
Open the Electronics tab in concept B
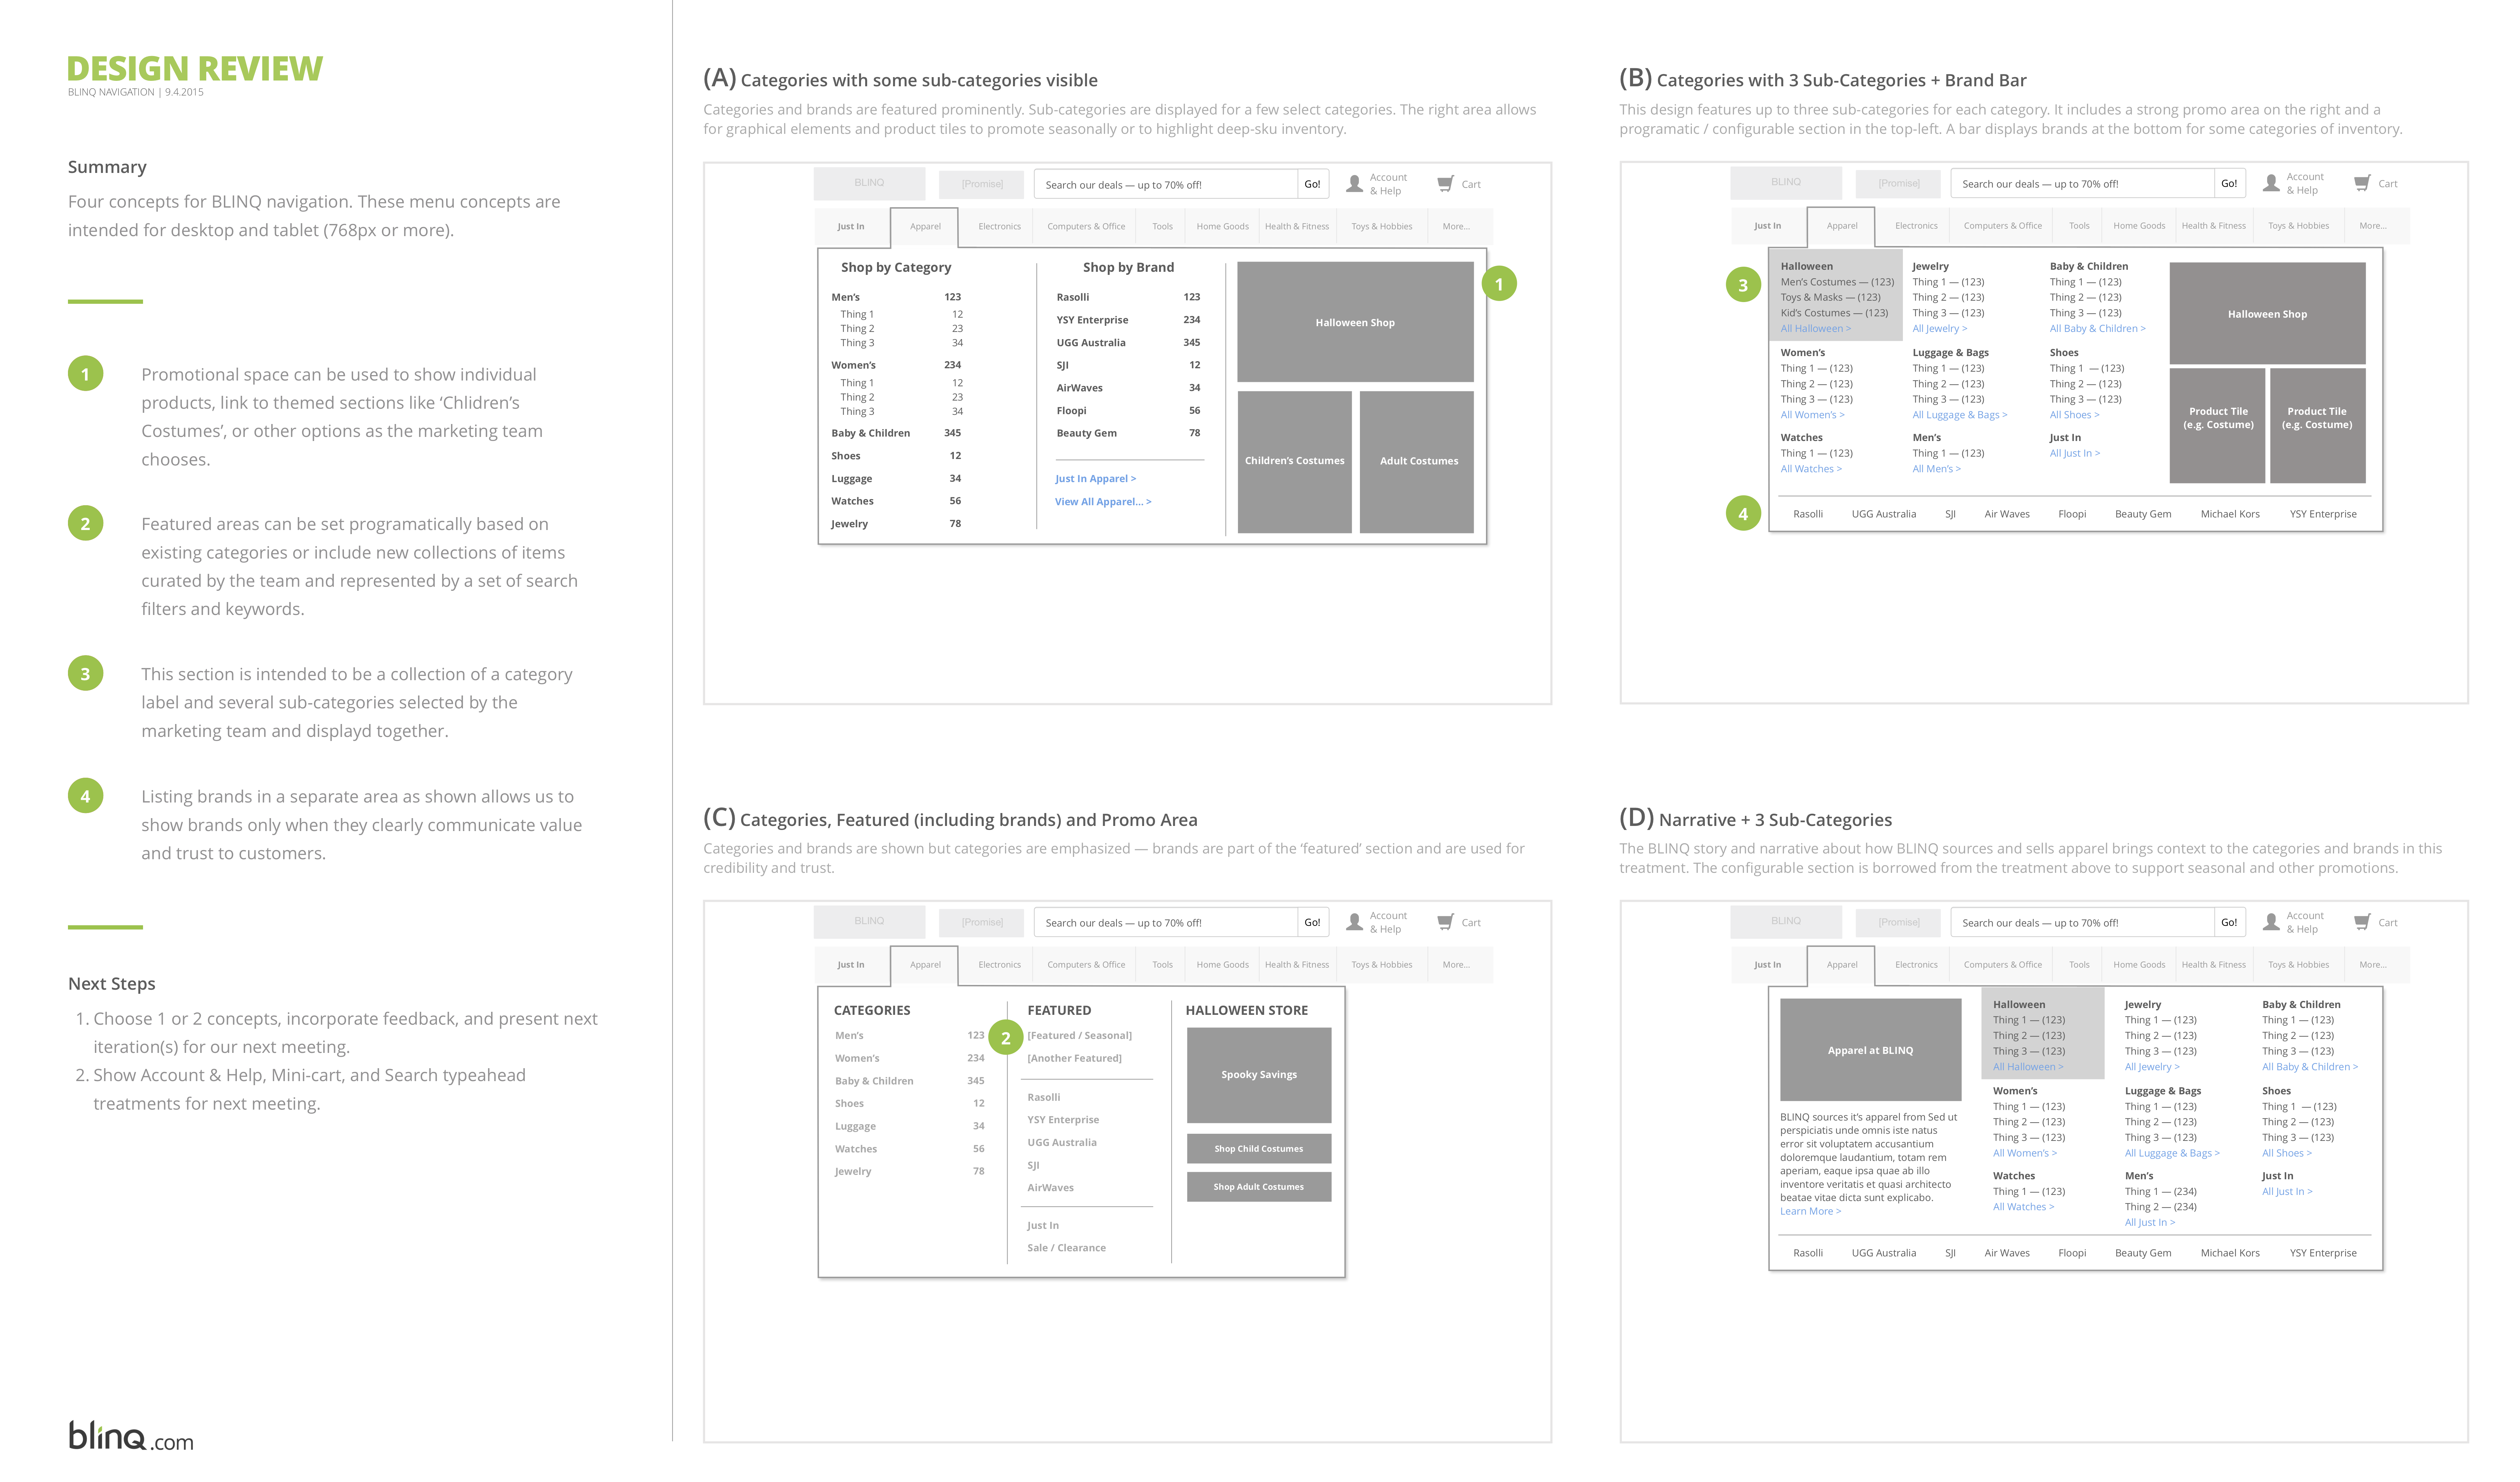tap(1916, 226)
